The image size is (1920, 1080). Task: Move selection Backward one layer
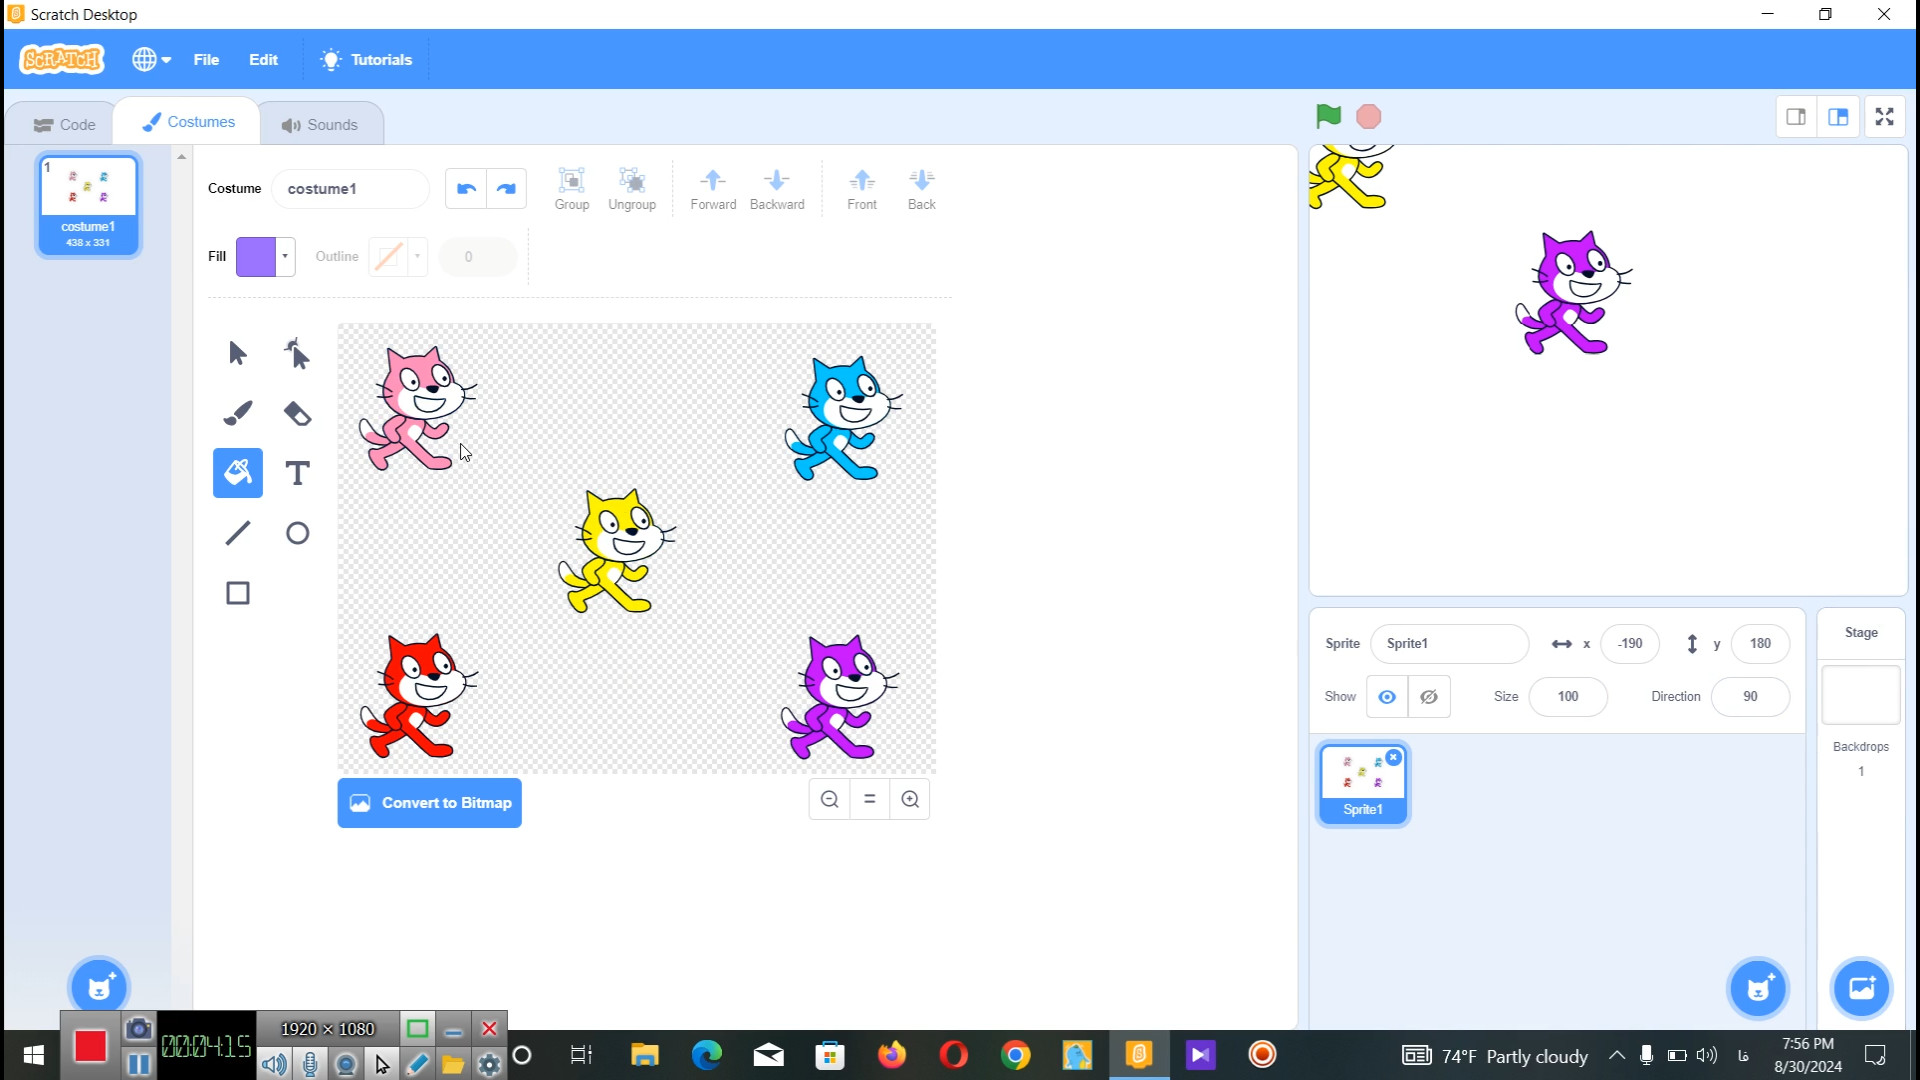pos(777,189)
